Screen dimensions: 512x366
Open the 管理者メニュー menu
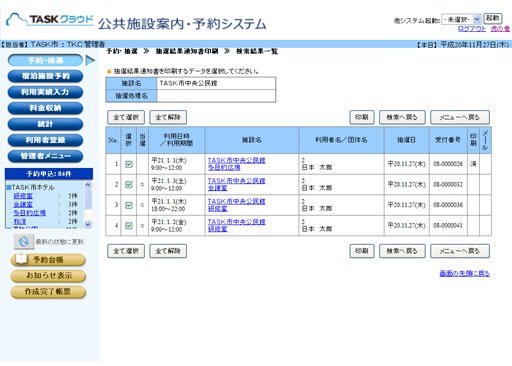[45, 156]
